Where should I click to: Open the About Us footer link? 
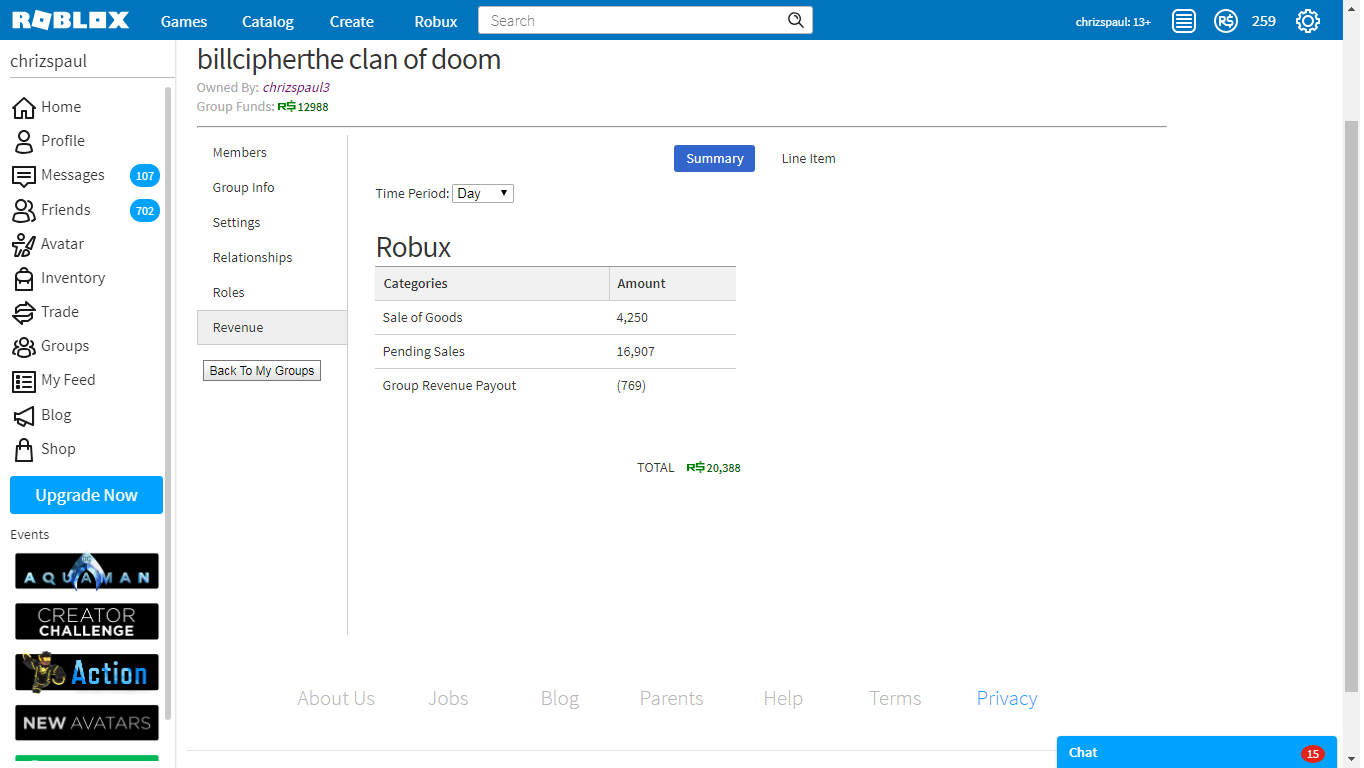tap(336, 699)
